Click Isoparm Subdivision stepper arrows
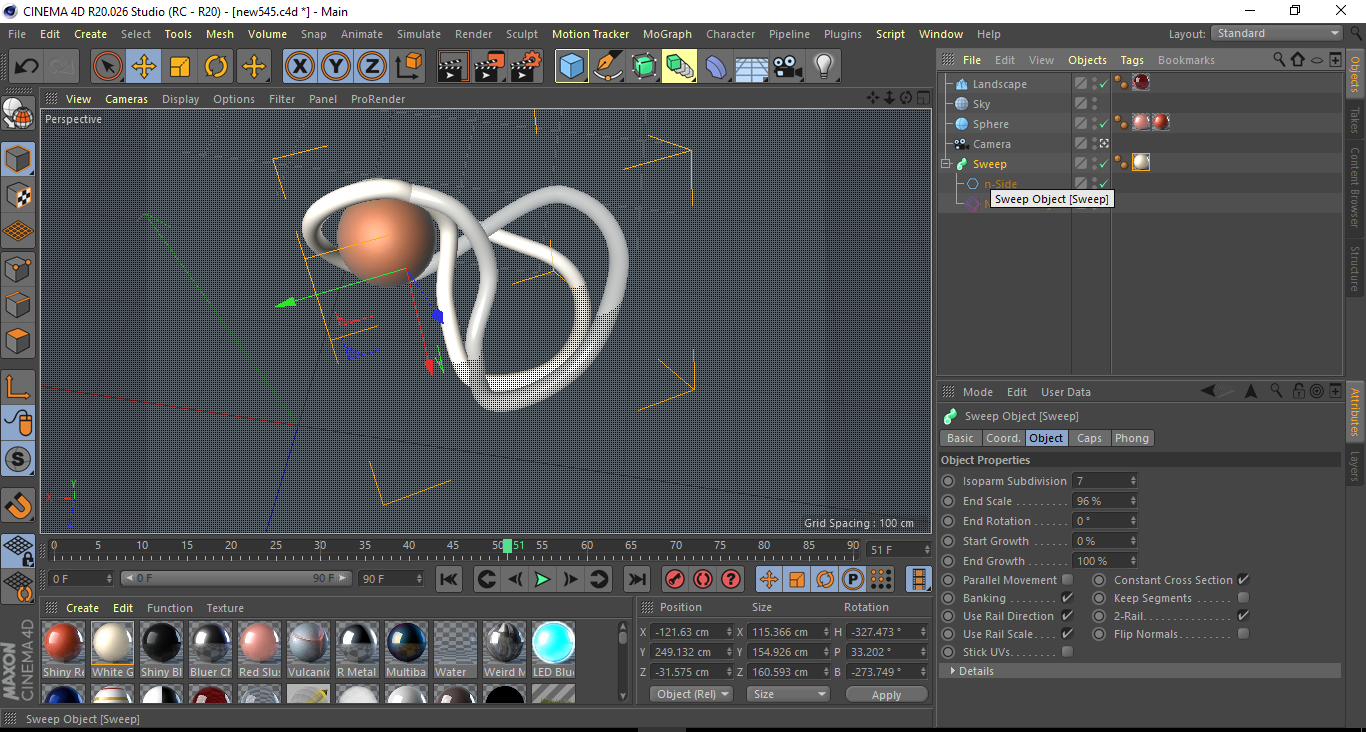The width and height of the screenshot is (1366, 732). 1133,481
